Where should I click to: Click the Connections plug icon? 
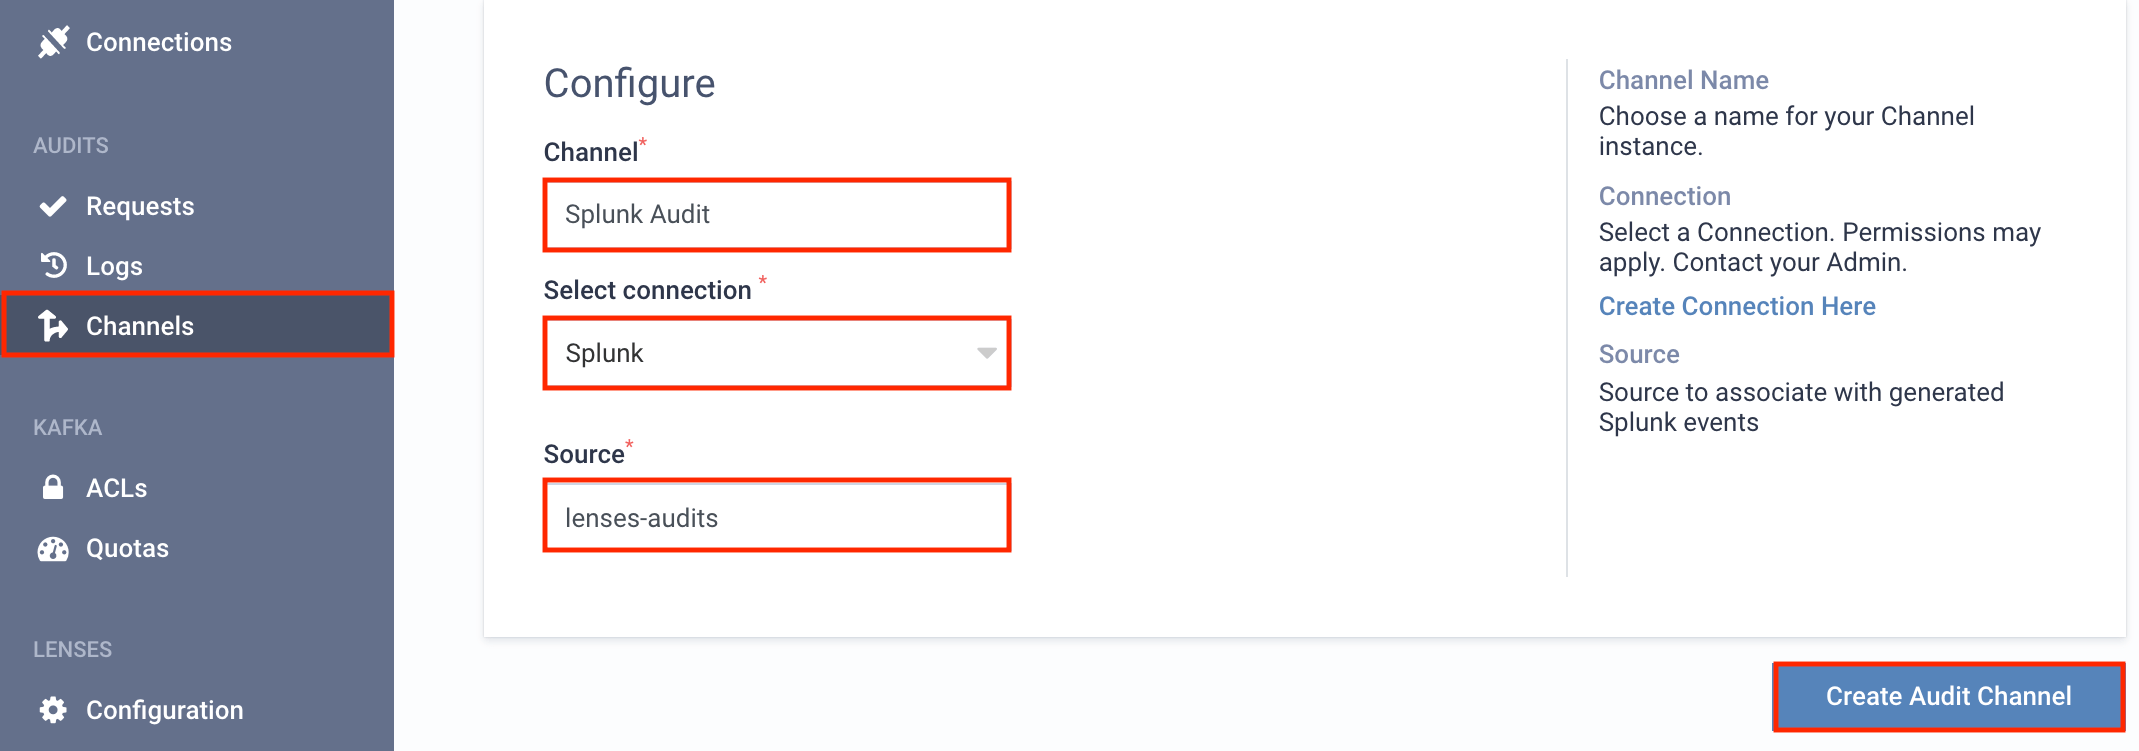pyautogui.click(x=53, y=42)
